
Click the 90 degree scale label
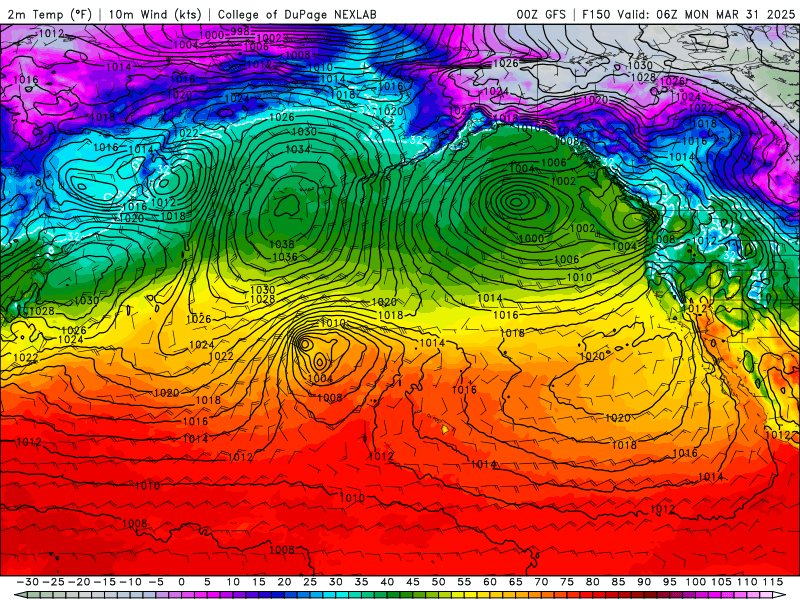(x=644, y=582)
